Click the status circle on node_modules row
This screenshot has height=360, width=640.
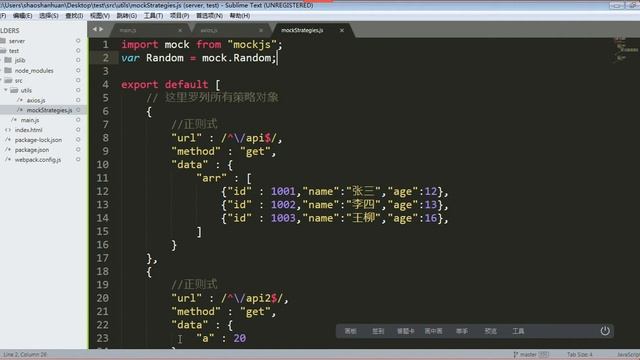pyautogui.click(x=78, y=70)
